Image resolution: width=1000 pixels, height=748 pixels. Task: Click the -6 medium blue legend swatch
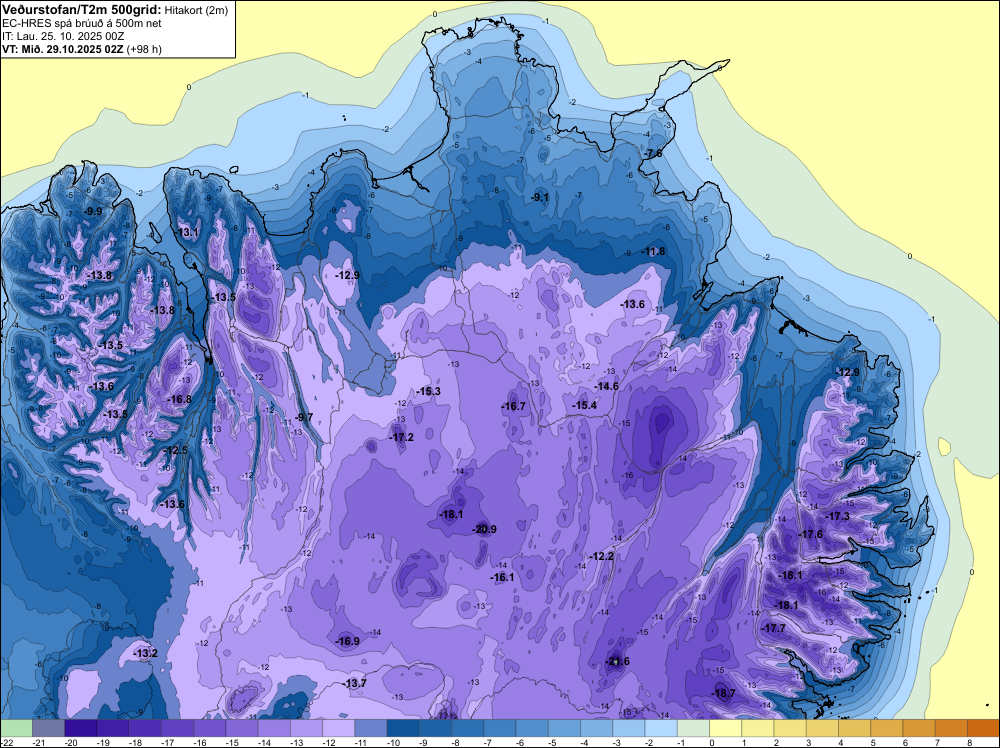[x=532, y=728]
